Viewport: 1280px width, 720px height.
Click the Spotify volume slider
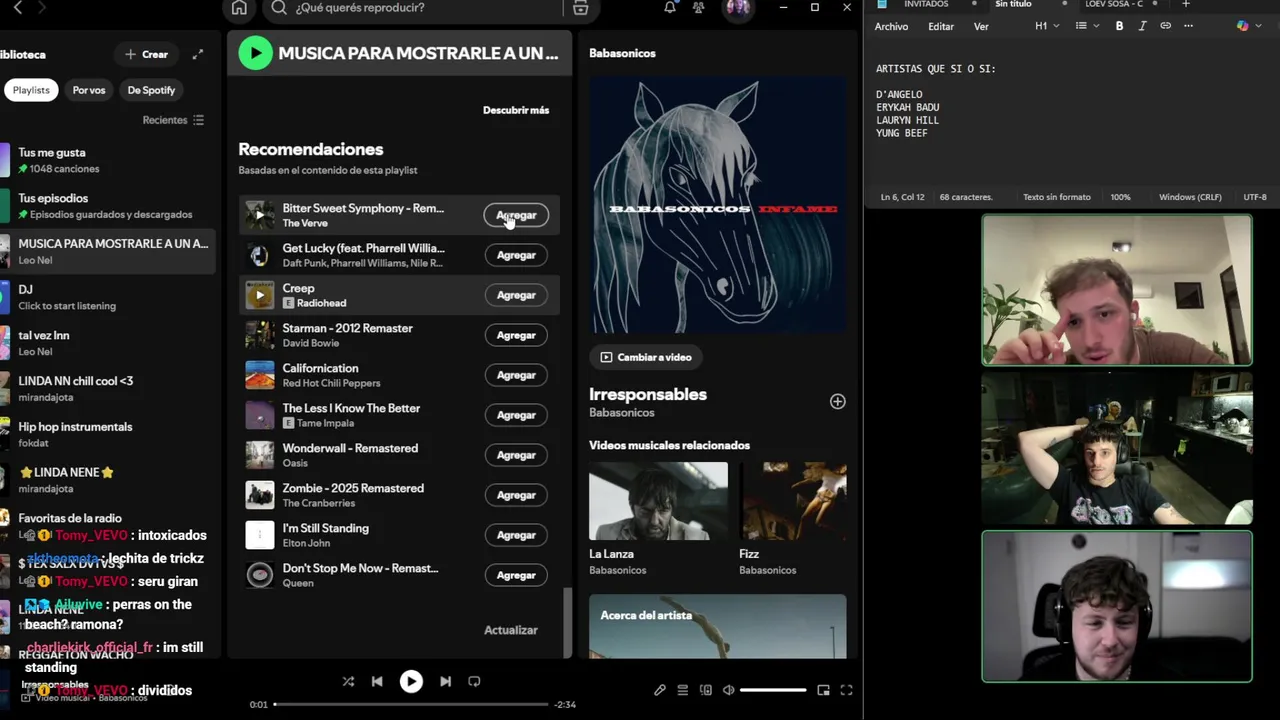[773, 690]
